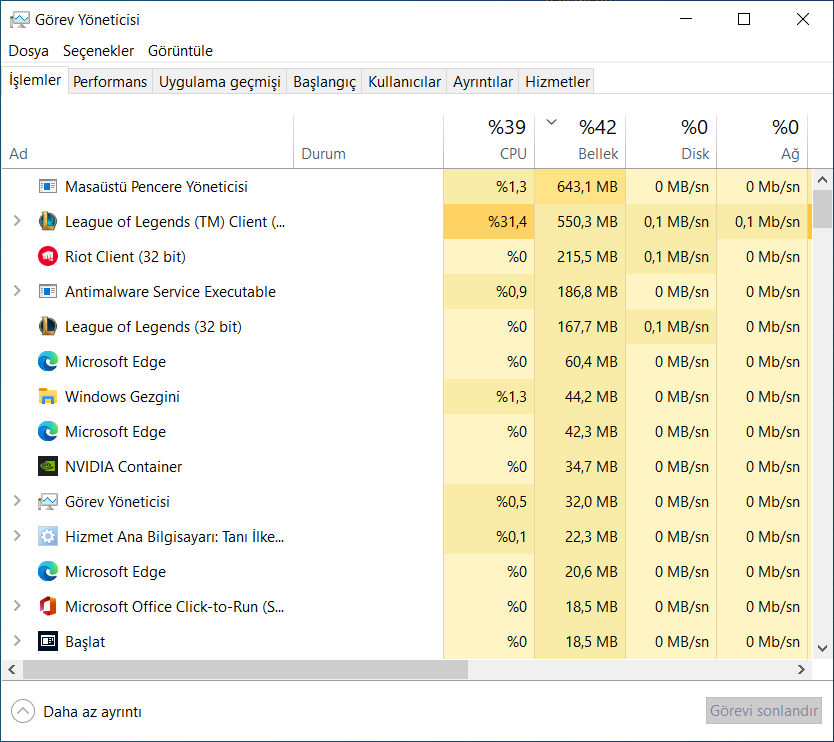Click the Masaüstü Pencere Yöneticisi process icon
This screenshot has width=834, height=742.
click(x=48, y=187)
